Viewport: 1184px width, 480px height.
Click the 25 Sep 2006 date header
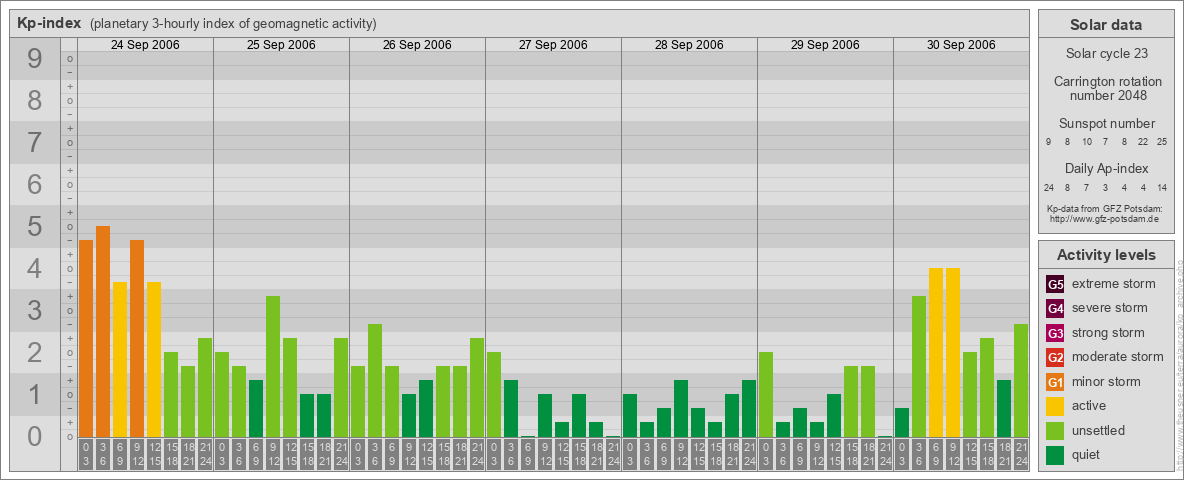pyautogui.click(x=281, y=45)
